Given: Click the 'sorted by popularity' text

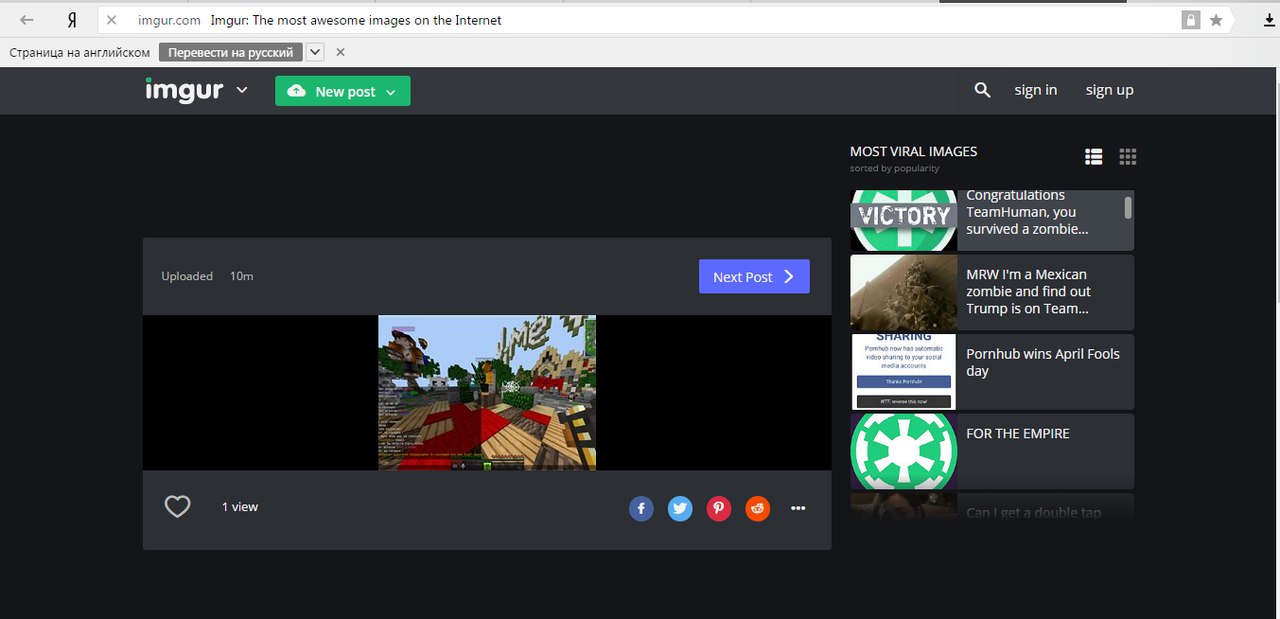Looking at the screenshot, I should tap(895, 168).
